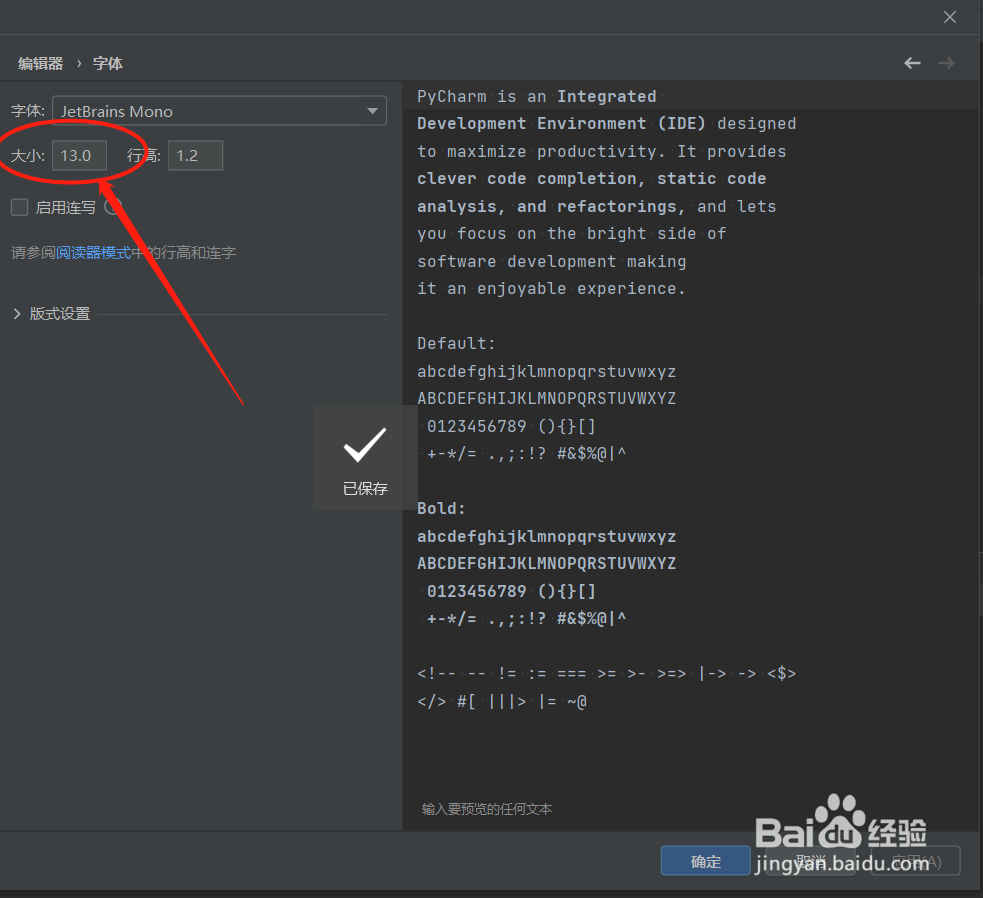Image resolution: width=983 pixels, height=898 pixels.
Task: Click the 编辑器 breadcrumb
Action: (x=40, y=63)
